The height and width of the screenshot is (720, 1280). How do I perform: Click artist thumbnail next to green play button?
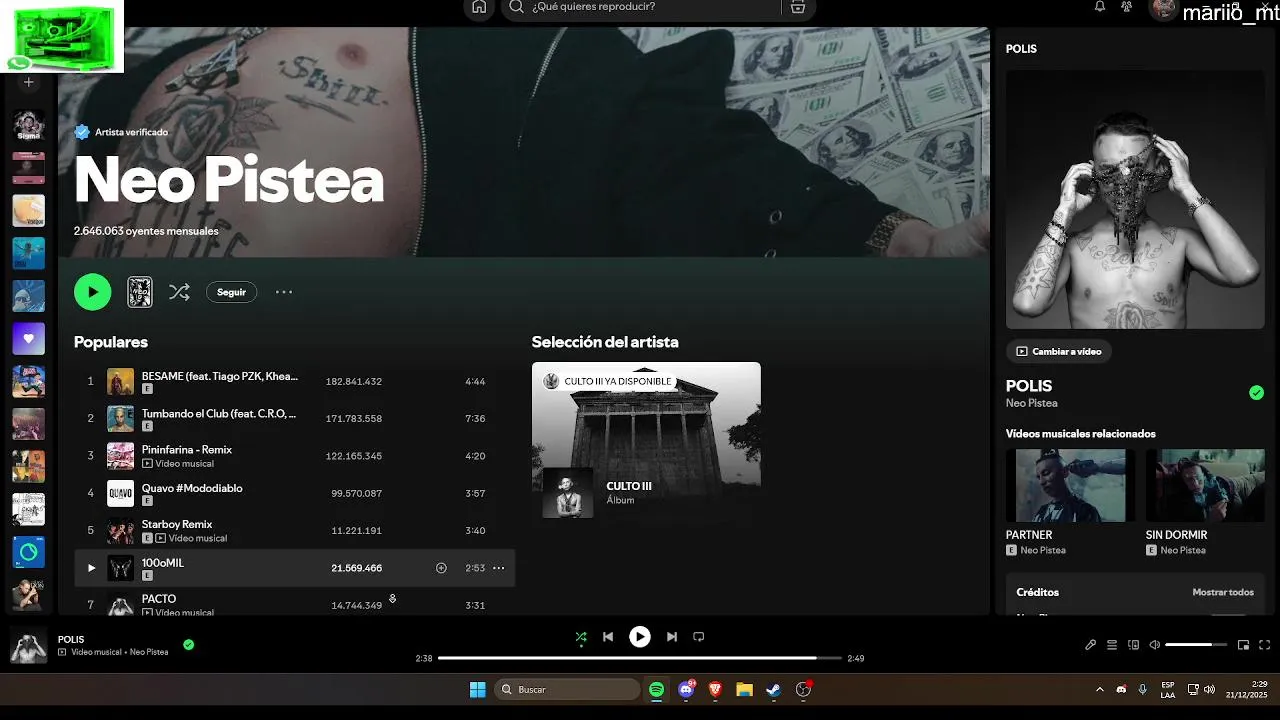point(140,292)
